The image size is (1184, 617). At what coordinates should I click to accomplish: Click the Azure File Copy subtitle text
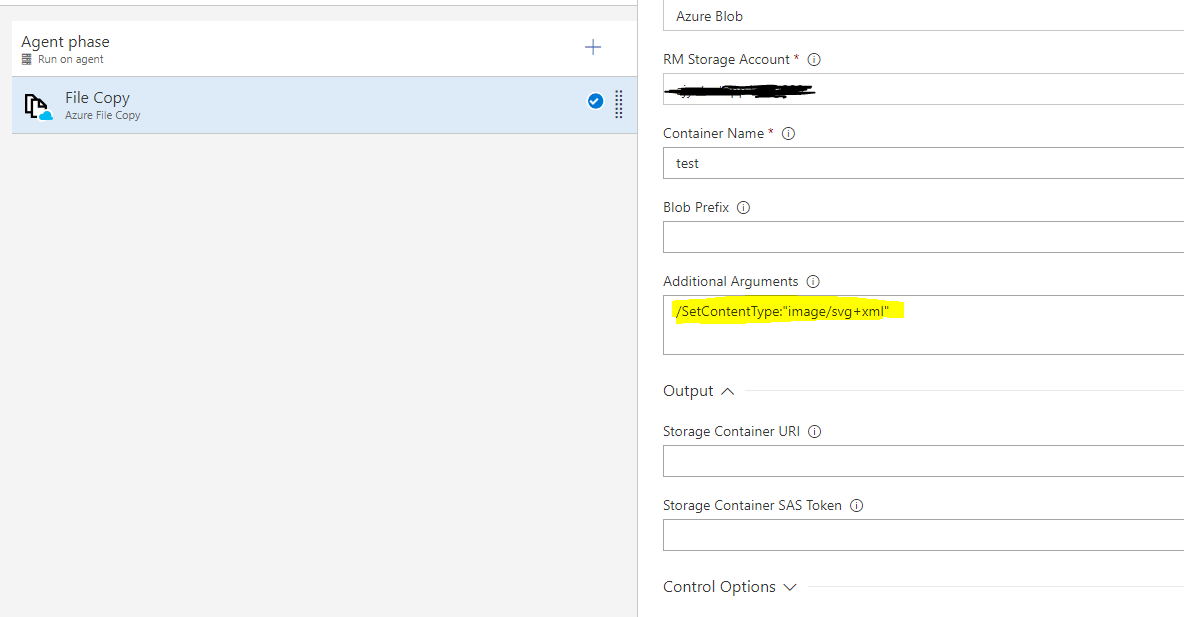pyautogui.click(x=103, y=116)
